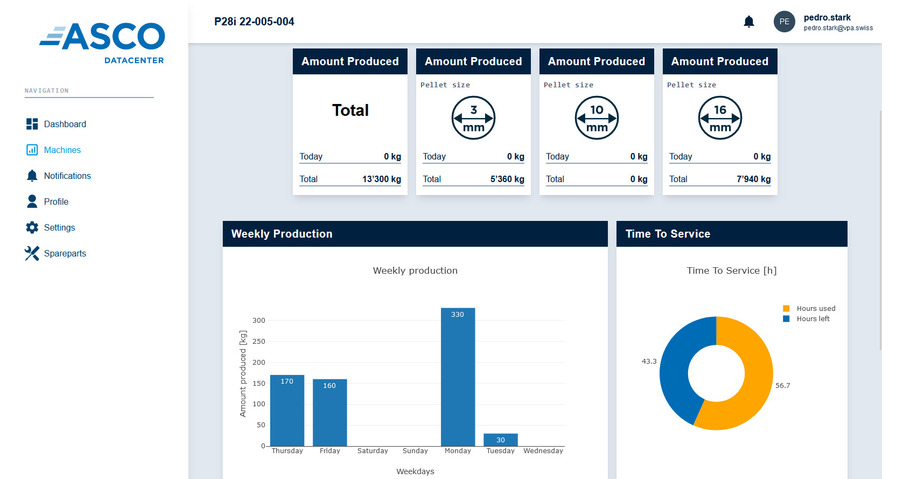
Task: Click the Notifications bell icon in sidebar
Action: [32, 176]
